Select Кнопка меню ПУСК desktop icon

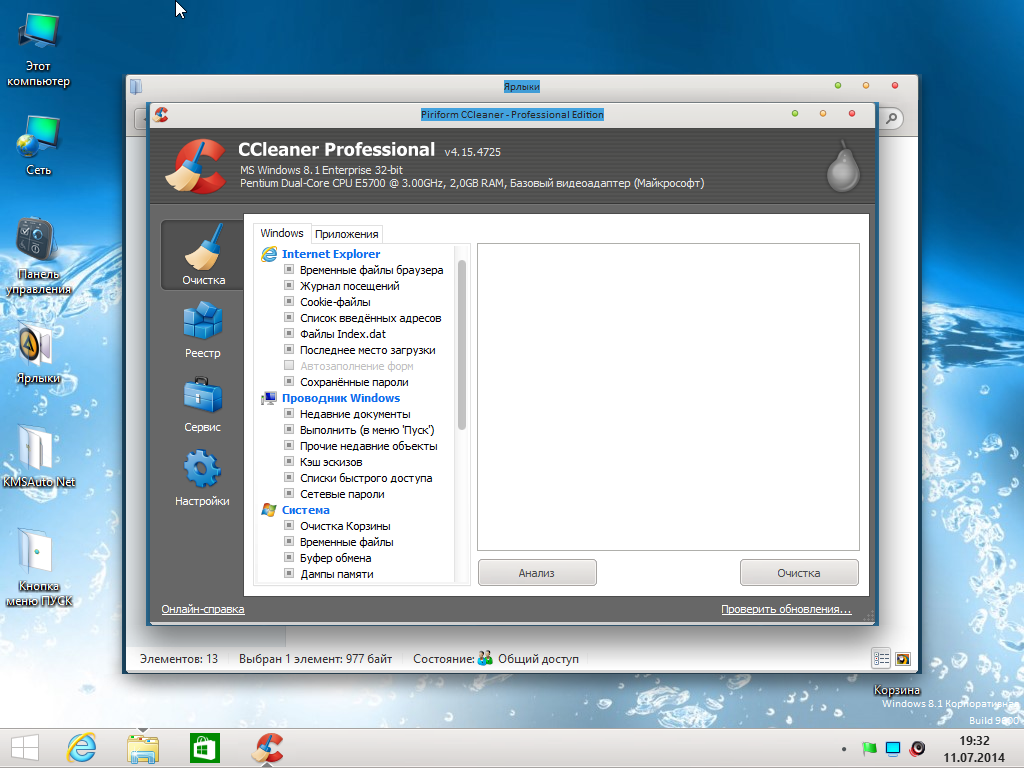coord(39,568)
